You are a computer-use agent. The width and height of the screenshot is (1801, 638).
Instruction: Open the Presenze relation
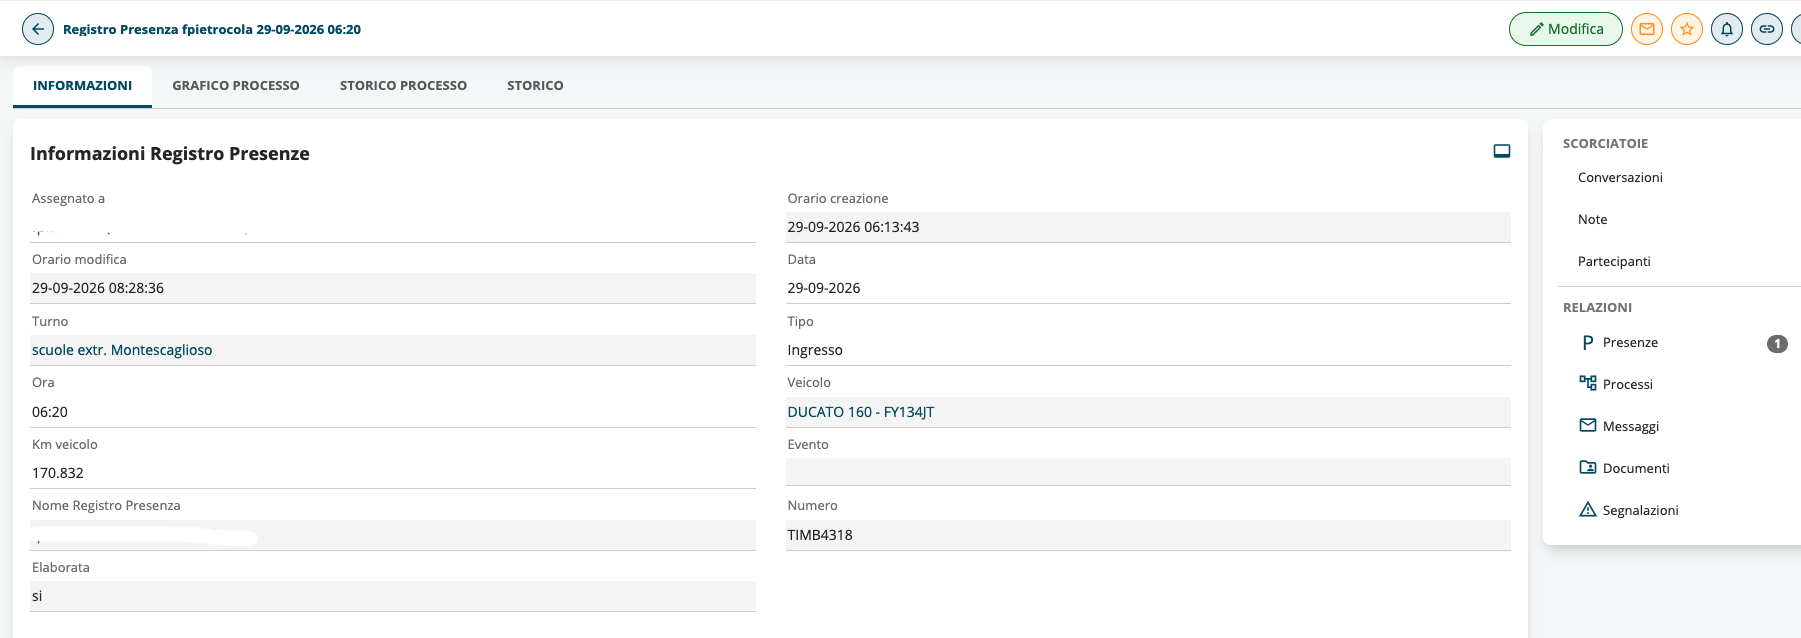[1630, 342]
